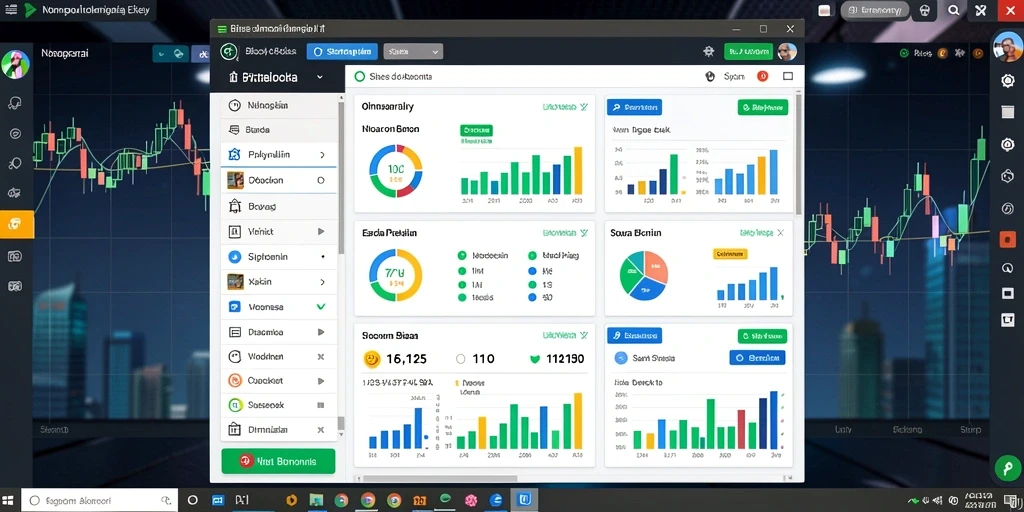Screen dimensions: 1024x512
Task: Open settings gear in dashboard header
Action: click(x=708, y=51)
